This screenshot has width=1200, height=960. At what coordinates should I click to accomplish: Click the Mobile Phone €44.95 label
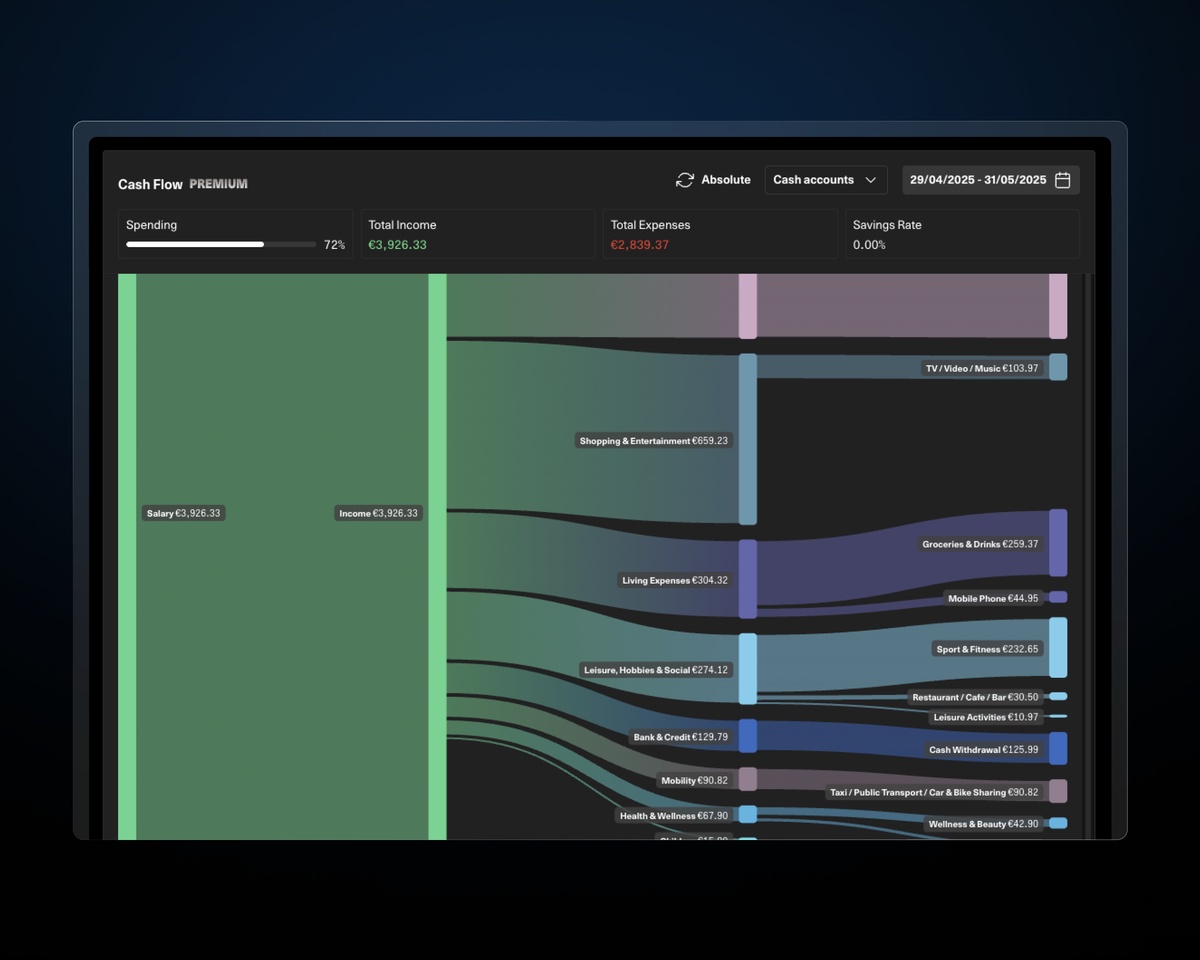point(994,598)
